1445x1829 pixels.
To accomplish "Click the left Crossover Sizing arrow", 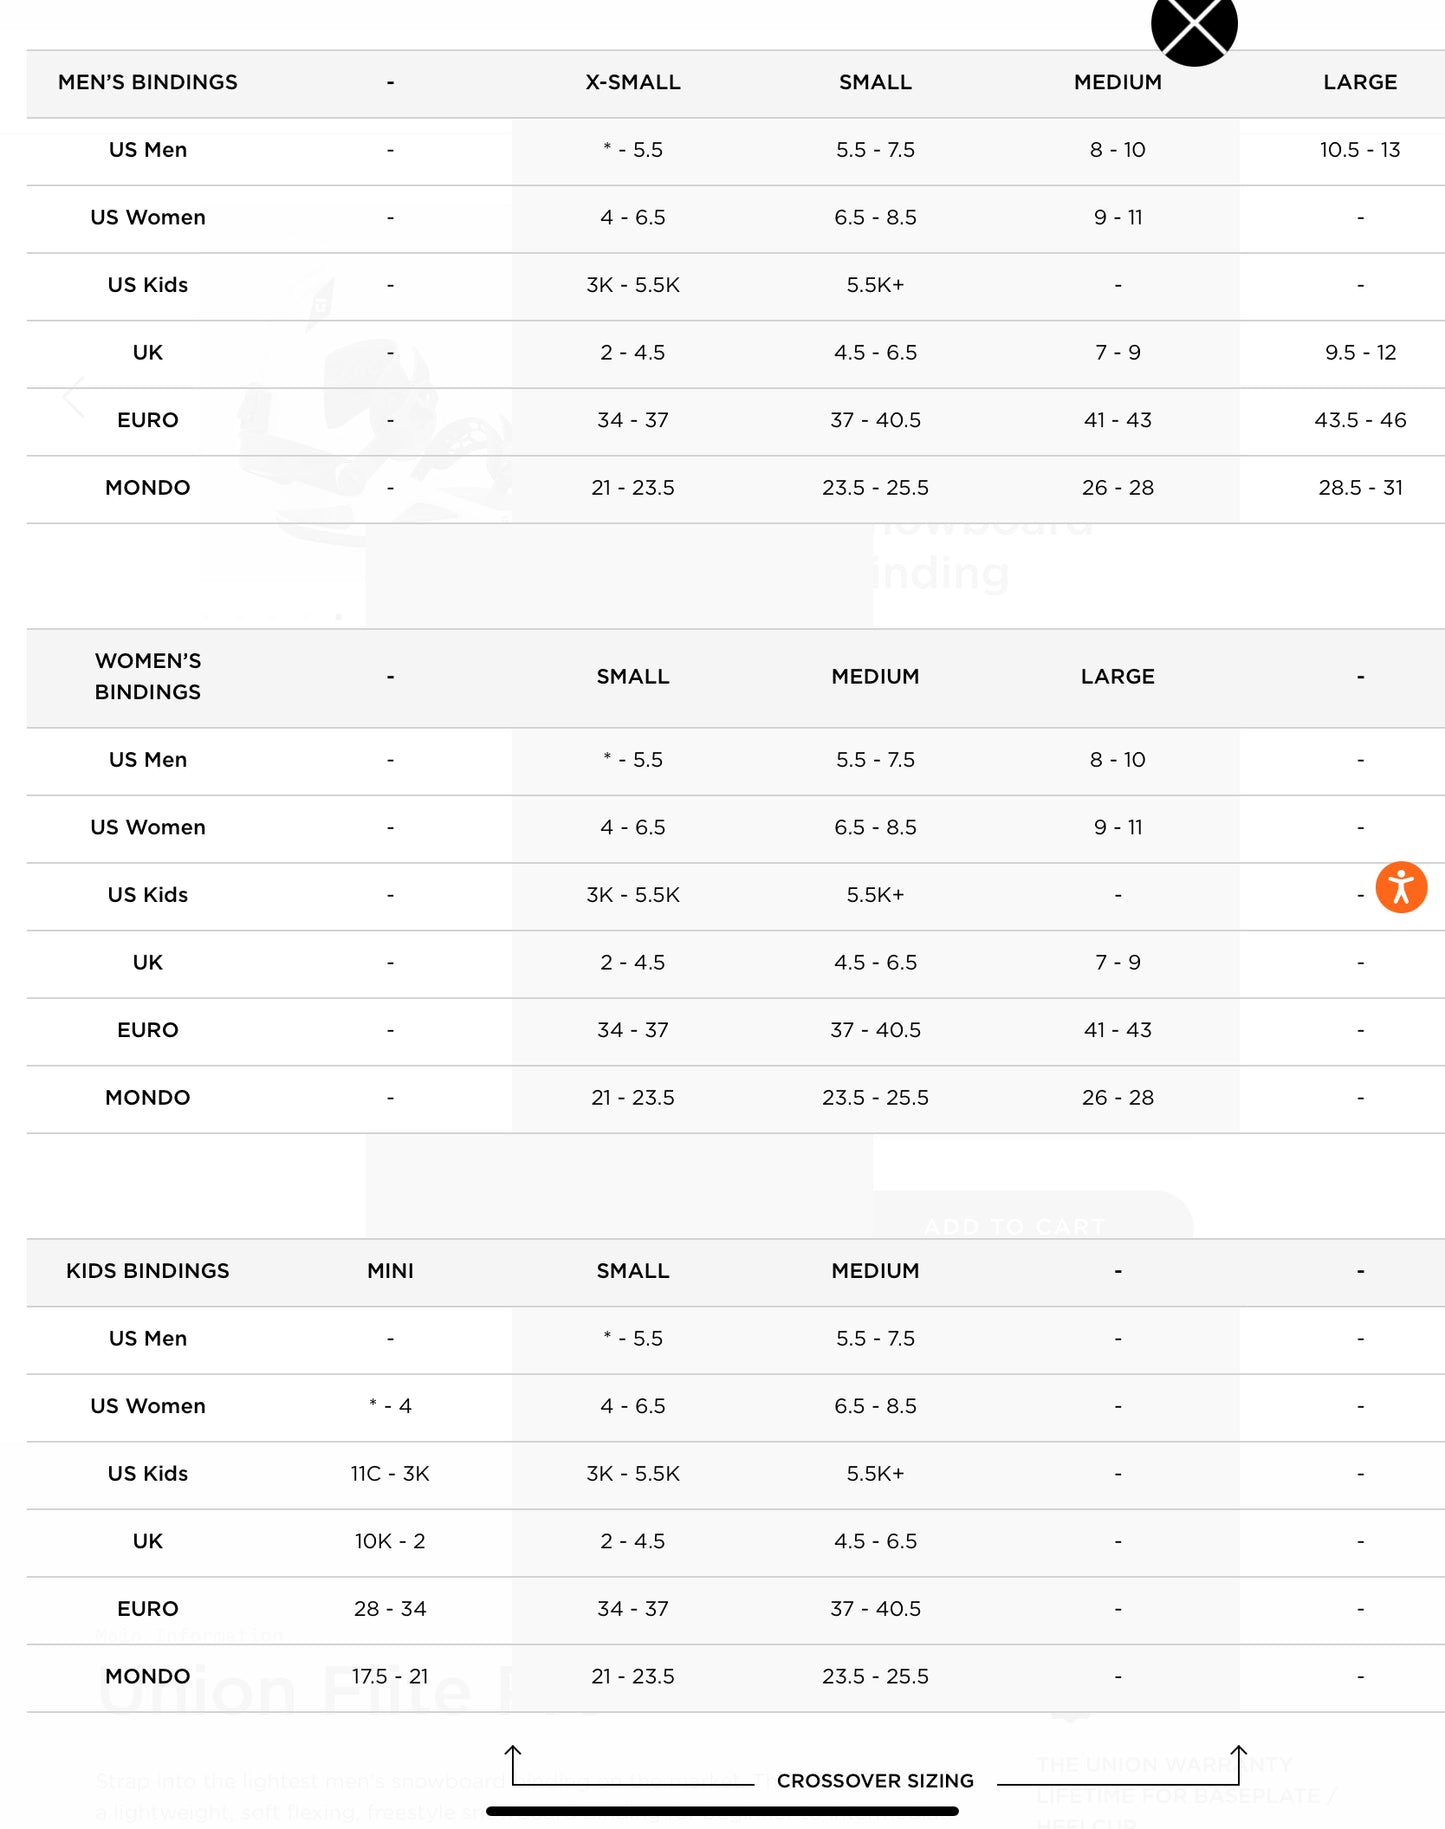I will click(513, 1763).
